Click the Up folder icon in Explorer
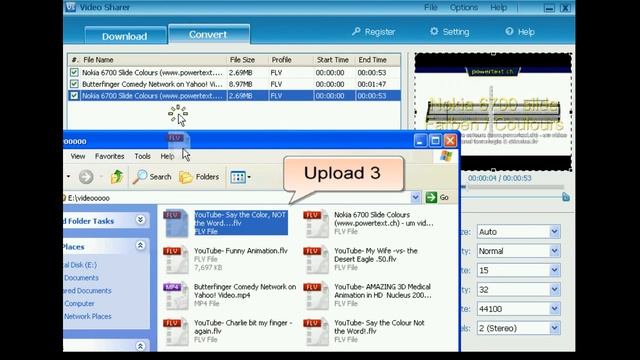 [117, 177]
